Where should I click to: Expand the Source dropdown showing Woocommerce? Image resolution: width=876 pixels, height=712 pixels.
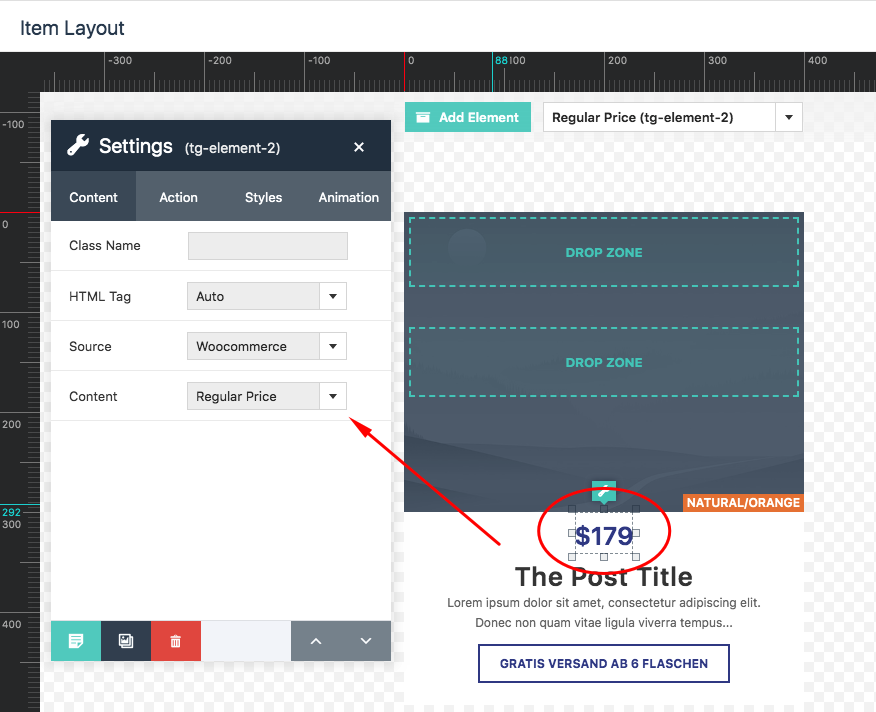click(266, 347)
